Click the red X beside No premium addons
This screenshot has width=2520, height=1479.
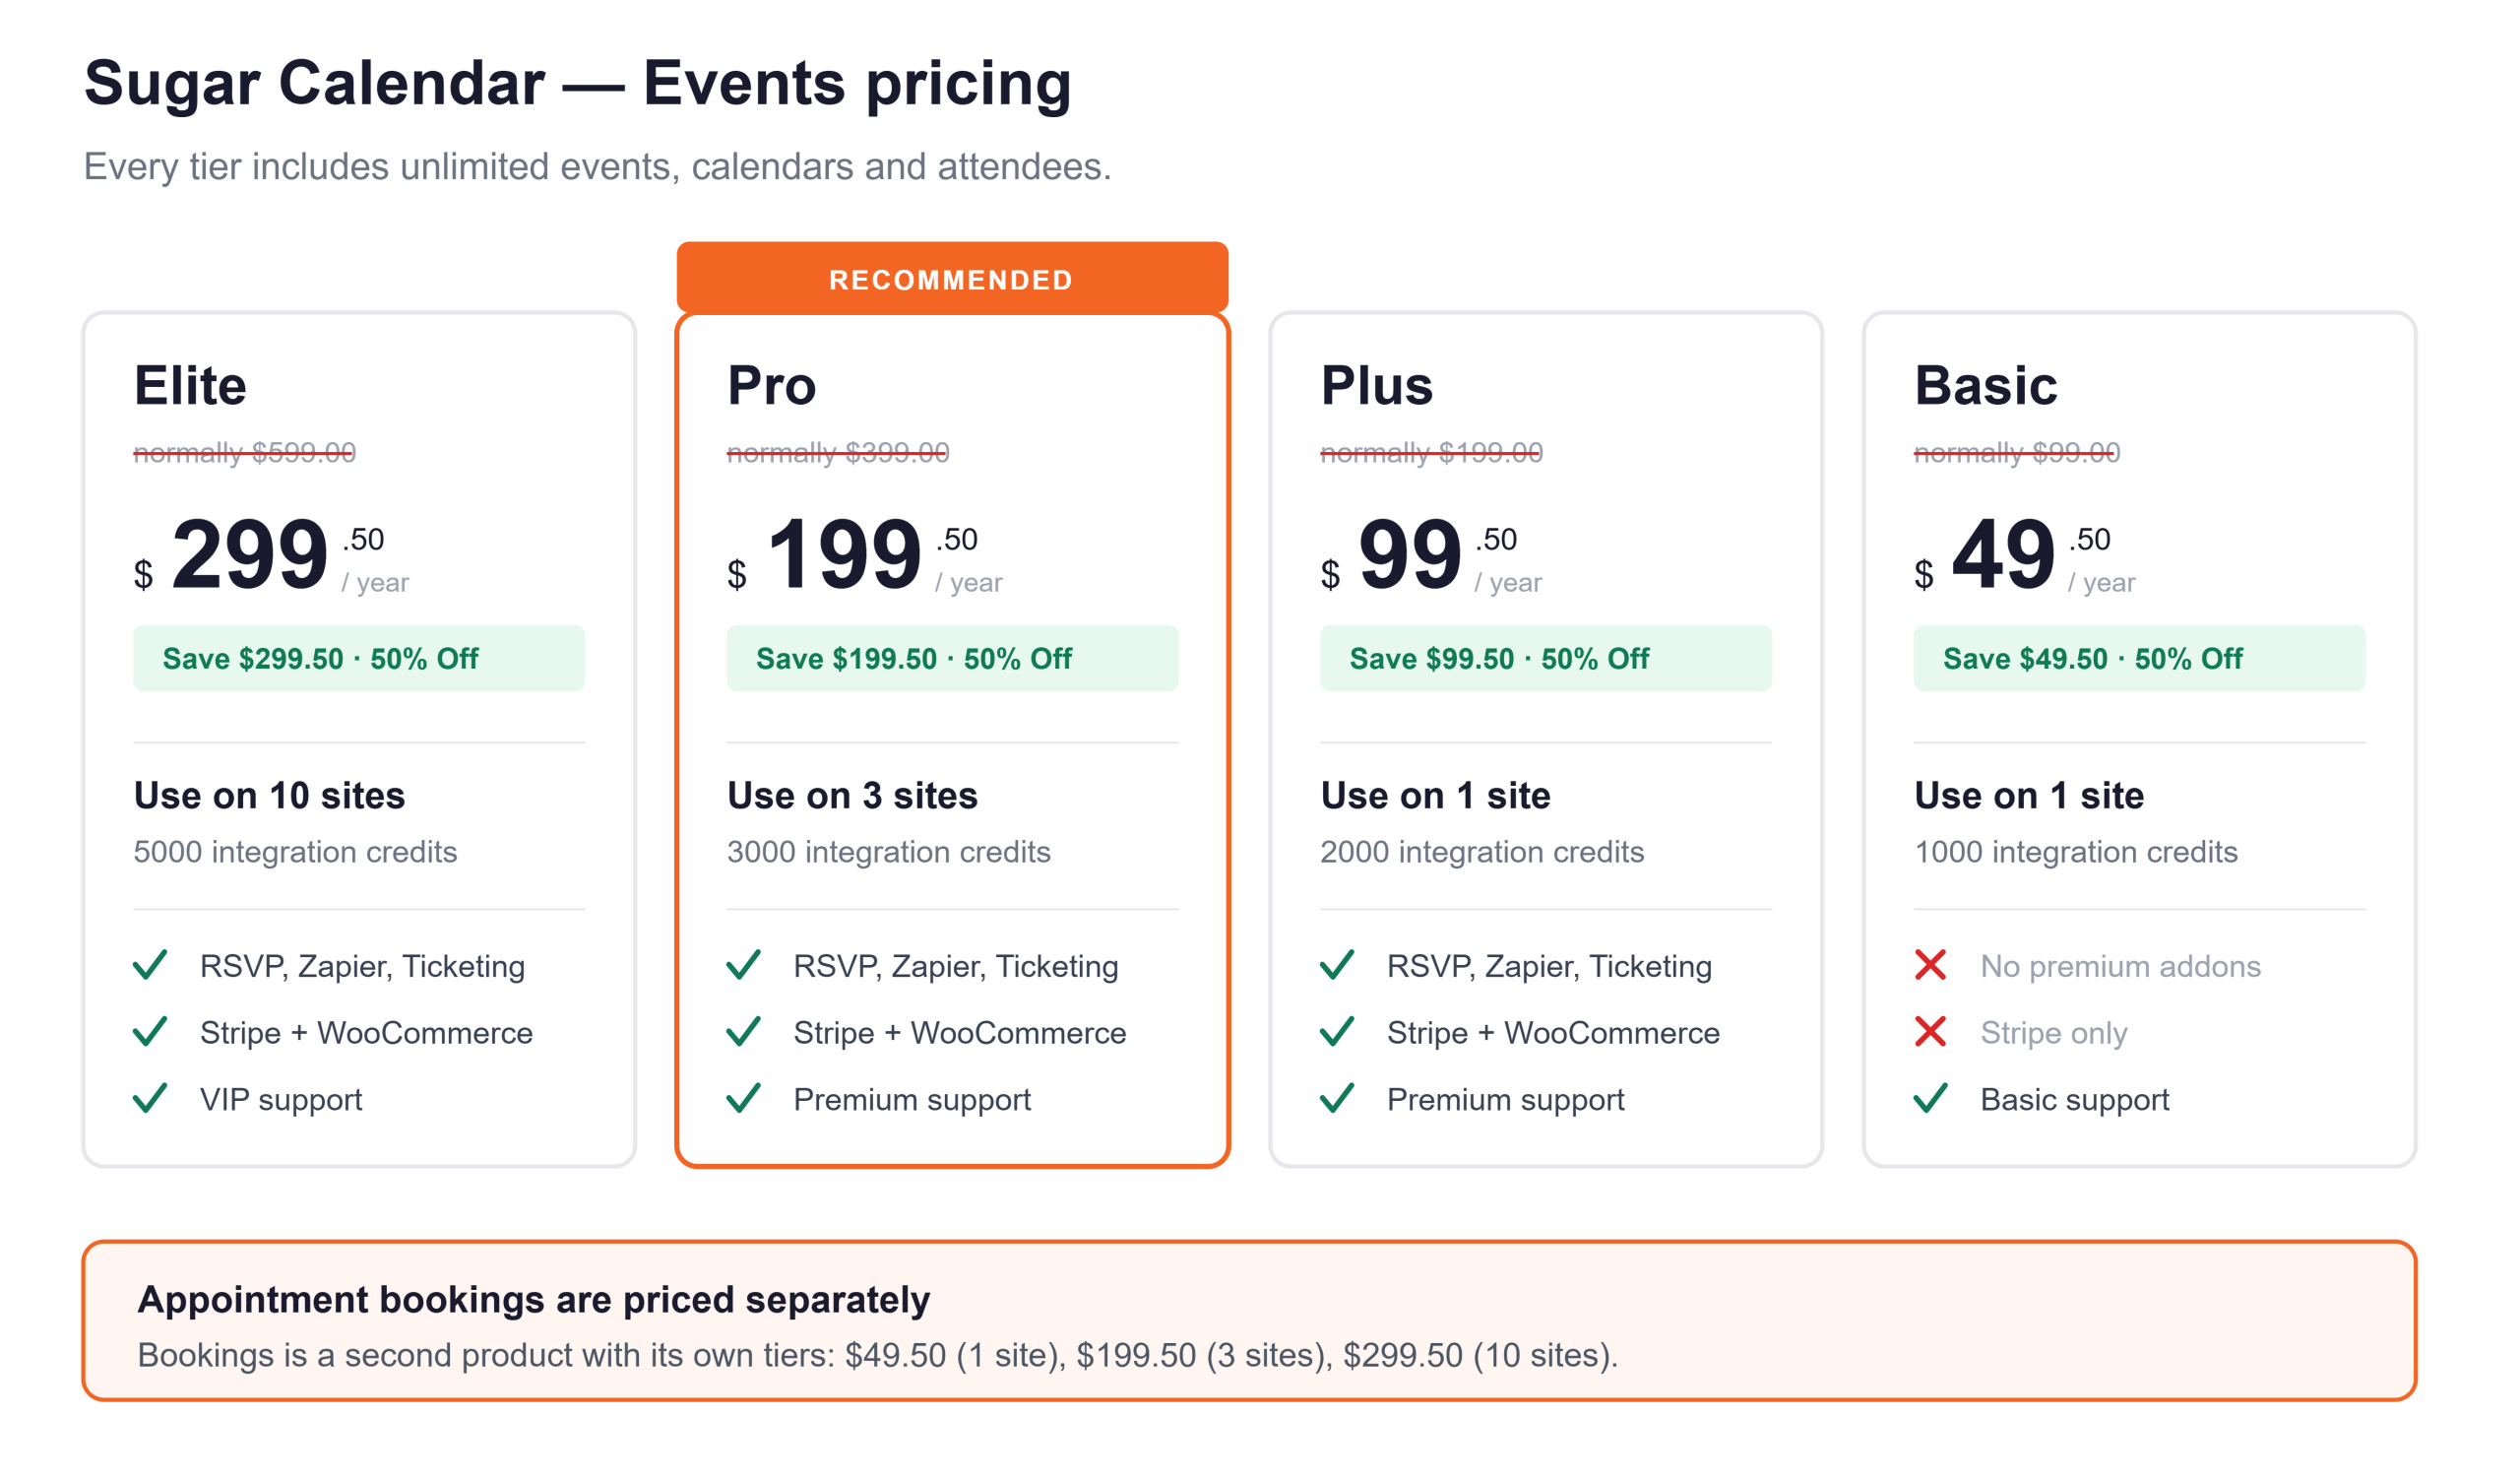click(x=1930, y=965)
